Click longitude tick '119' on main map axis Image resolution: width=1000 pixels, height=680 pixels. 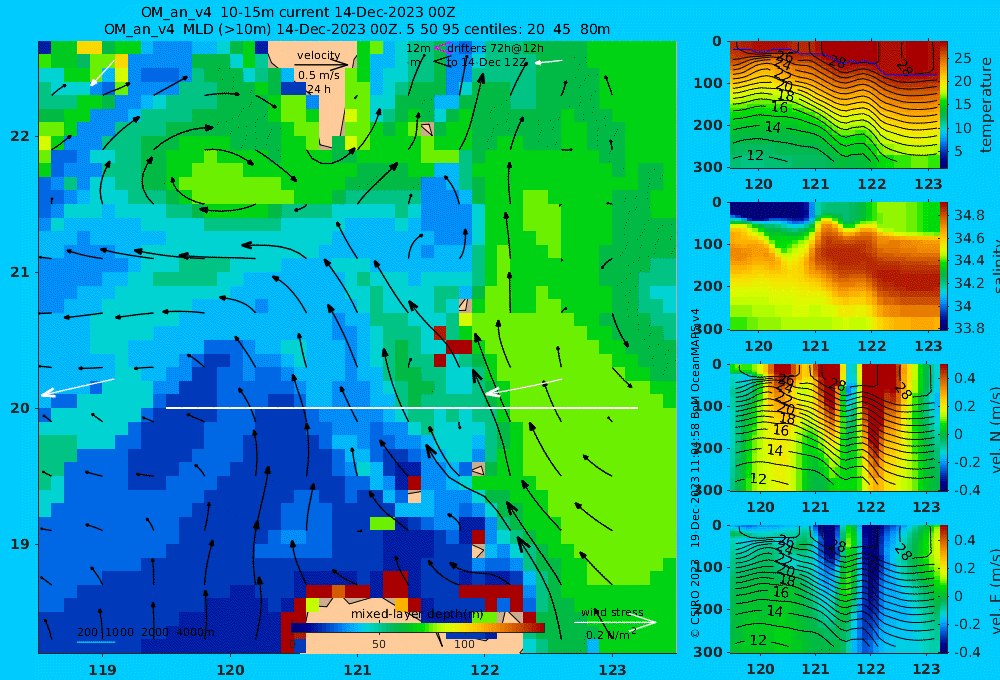pyautogui.click(x=102, y=670)
